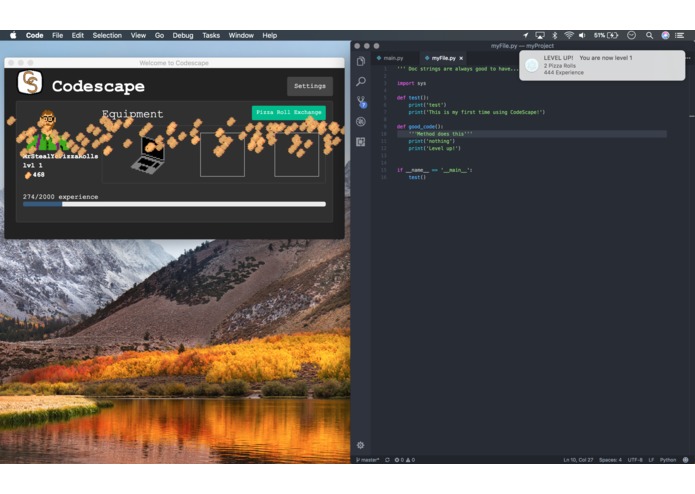Viewport: 695px width, 494px height.
Task: Open the Extensions icon in activity bar
Action: click(x=361, y=142)
